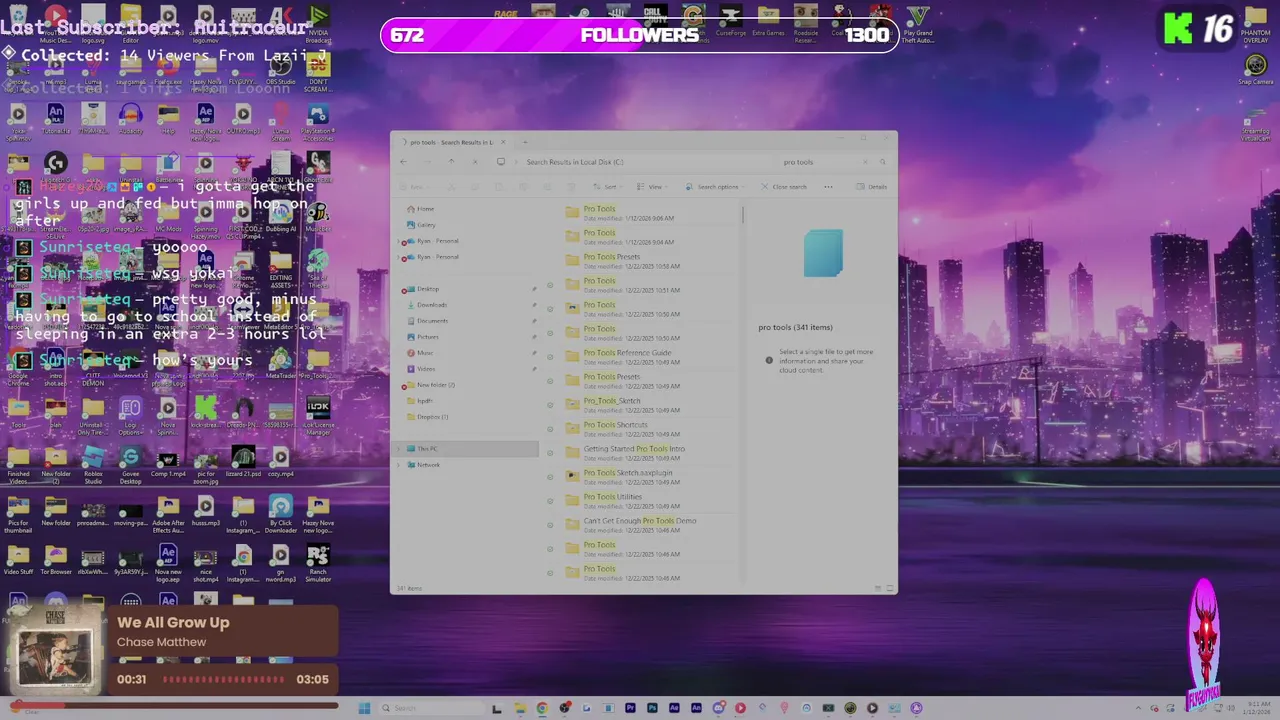This screenshot has width=1280, height=720.
Task: Open the Ranch Simulator desktop shortcut
Action: (x=318, y=563)
